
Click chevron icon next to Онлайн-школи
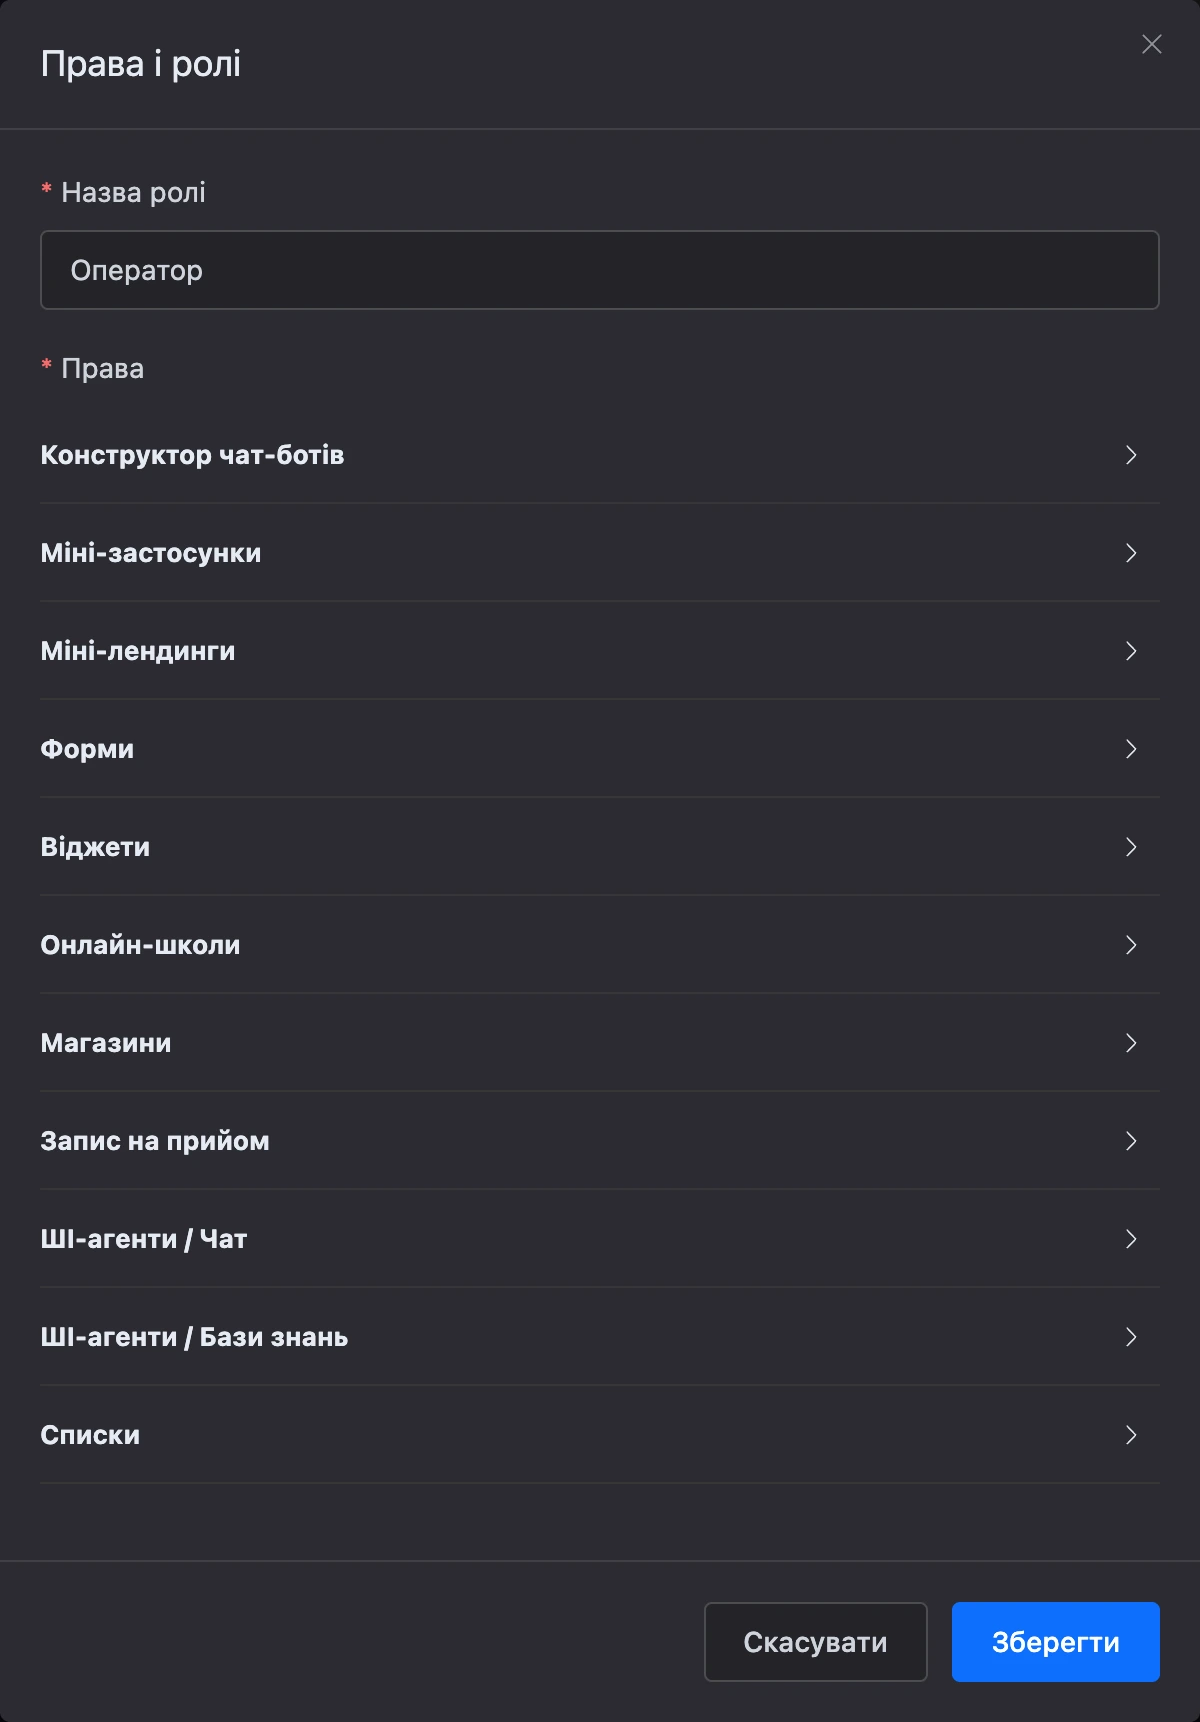click(1131, 945)
